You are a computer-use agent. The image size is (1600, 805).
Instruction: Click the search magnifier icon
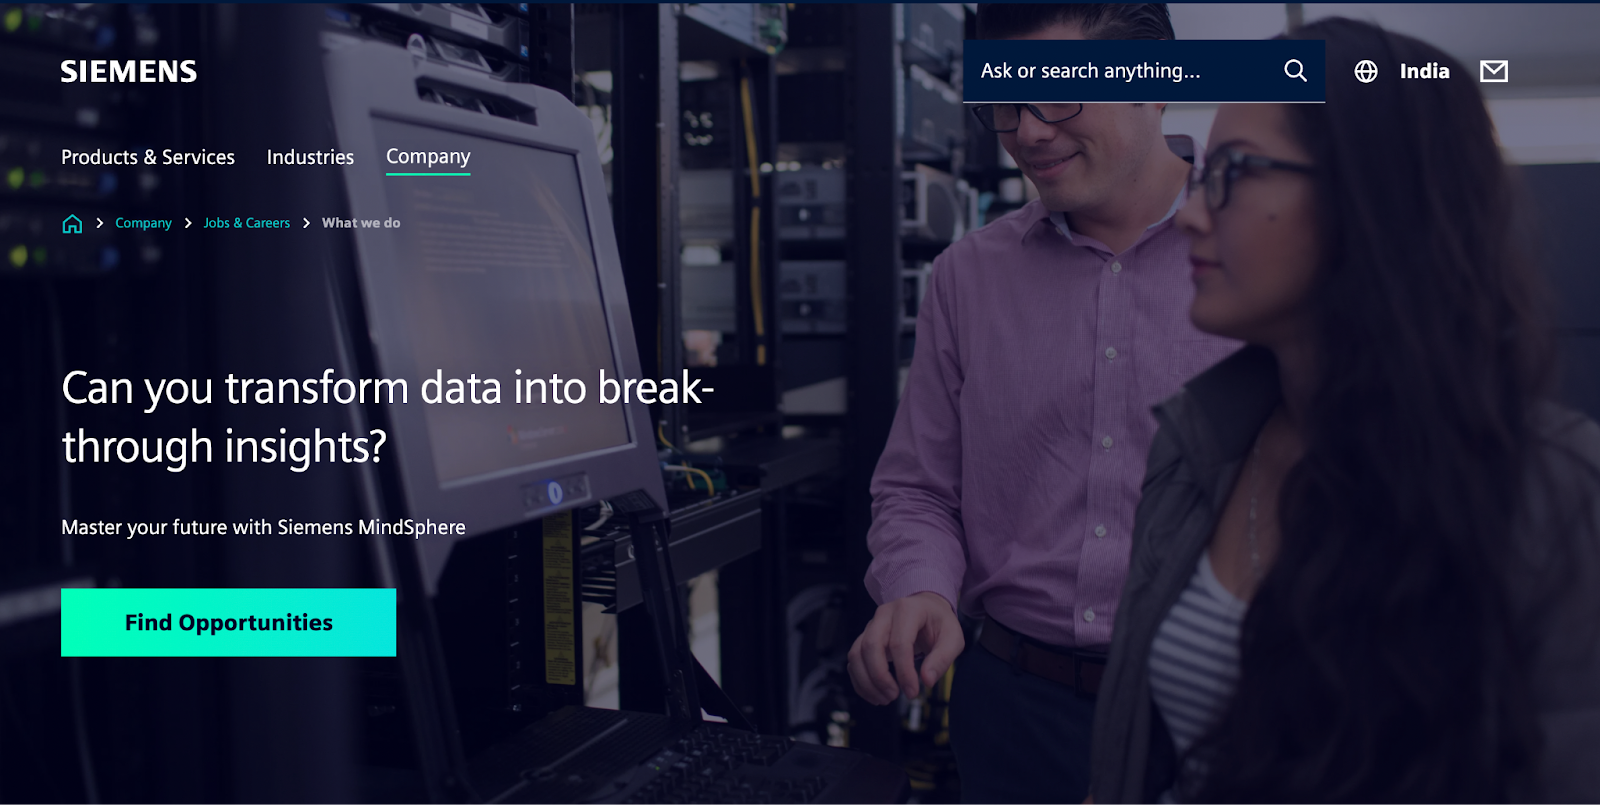pos(1295,71)
